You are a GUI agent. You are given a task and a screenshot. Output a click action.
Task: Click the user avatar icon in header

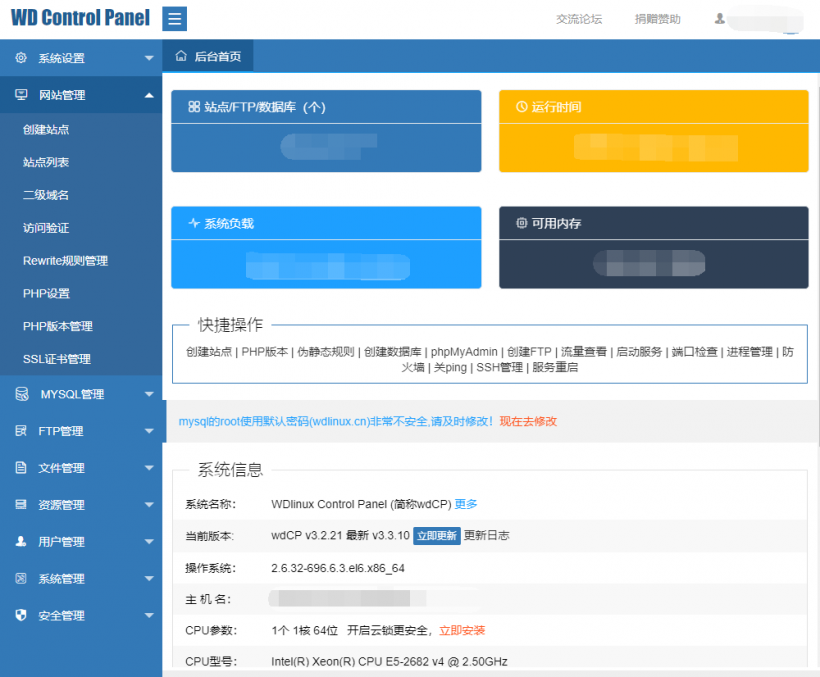[720, 19]
